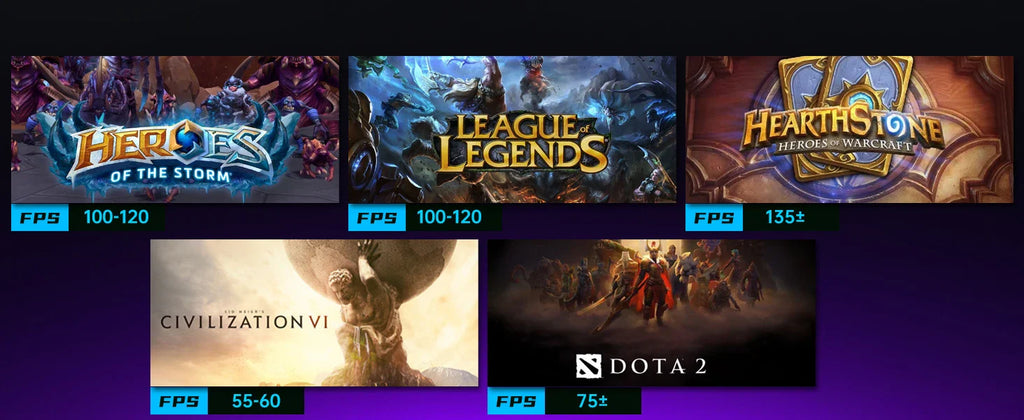Select the 100-120 value under League of Legends
The image size is (1024, 420).
[x=449, y=218]
